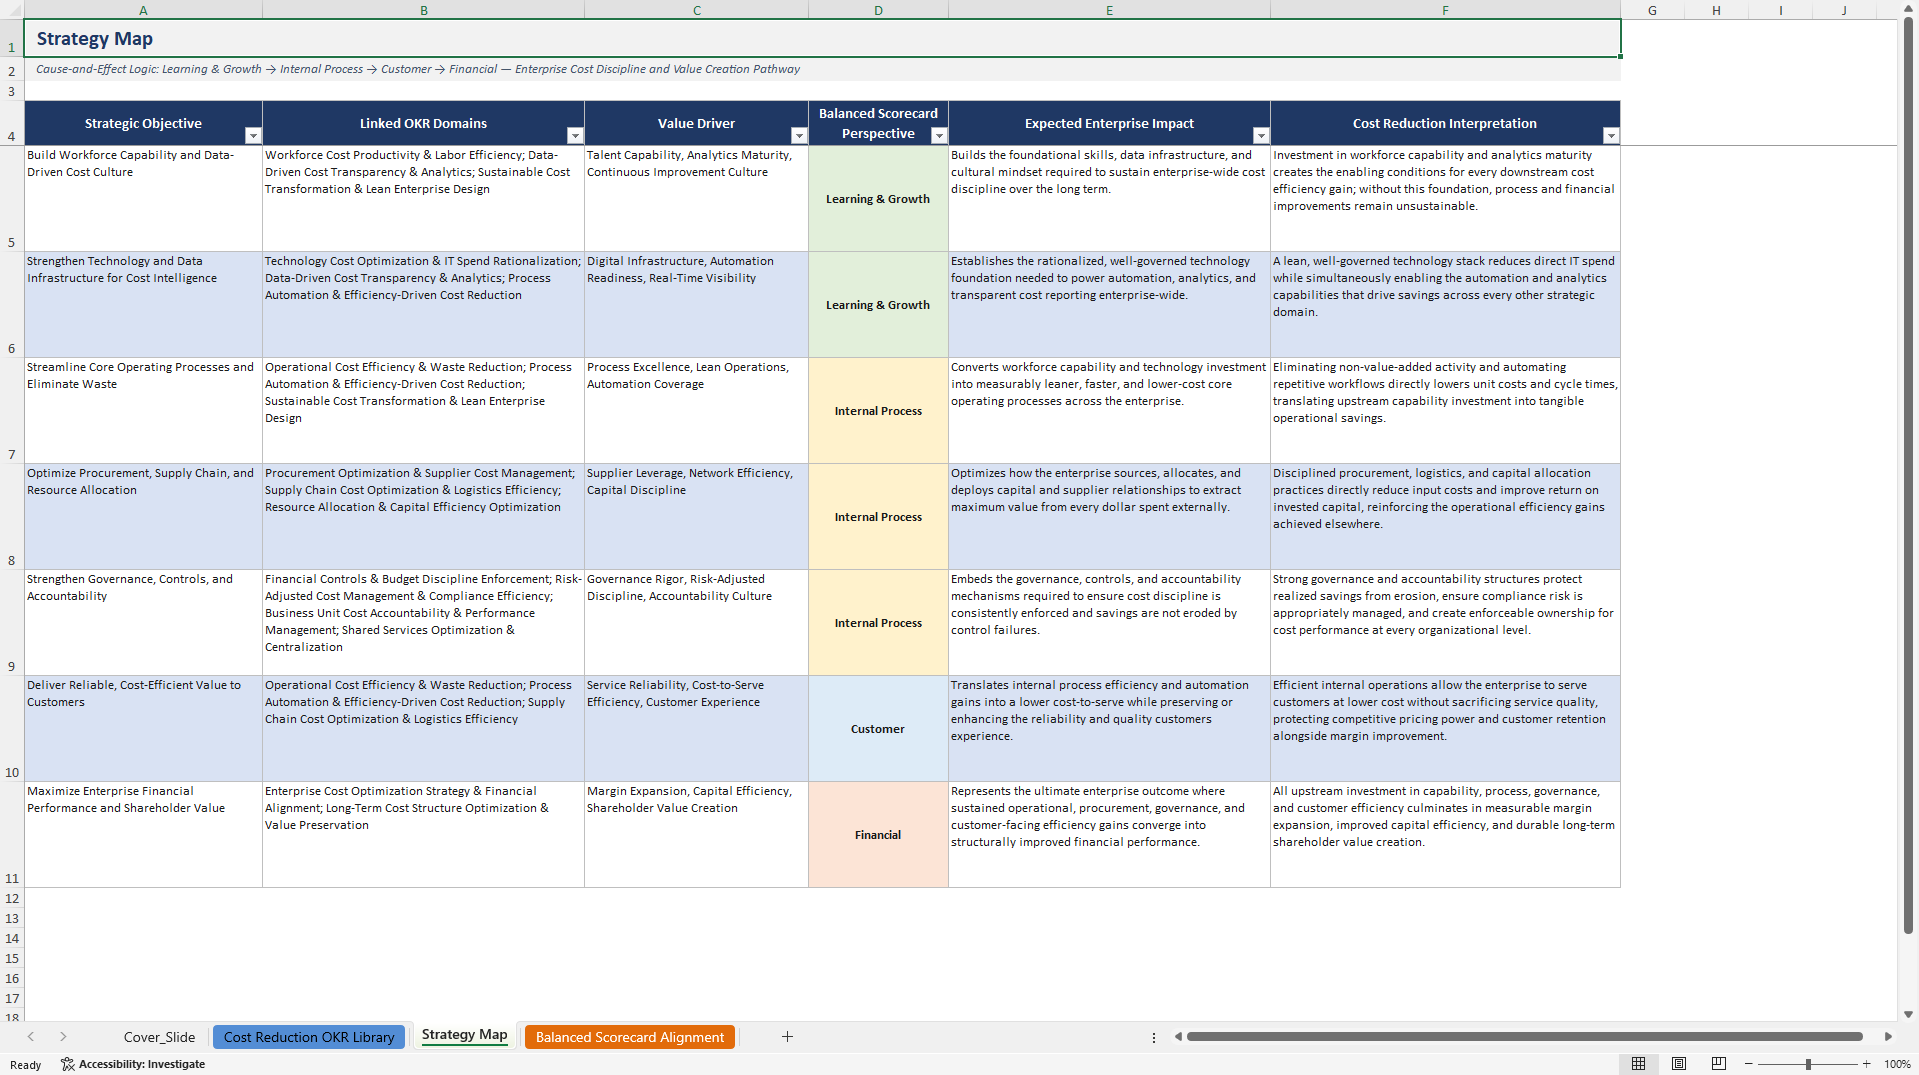Click 'Procurement Optimization & Supplier Cost' cell
1919x1075 pixels.
423,516
